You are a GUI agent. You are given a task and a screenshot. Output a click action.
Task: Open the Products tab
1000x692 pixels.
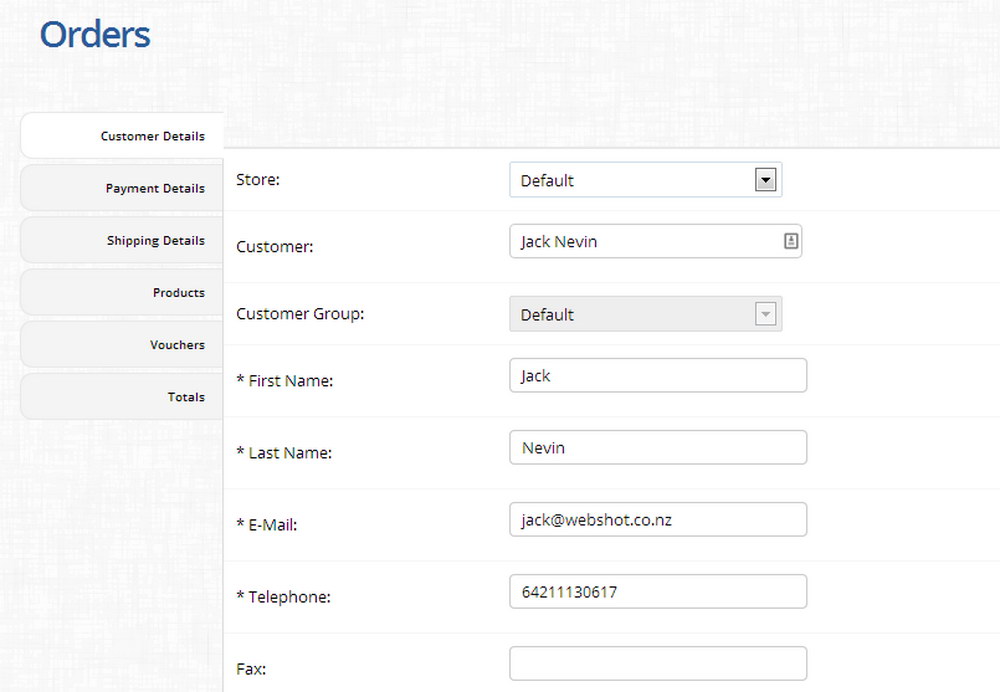tap(122, 293)
